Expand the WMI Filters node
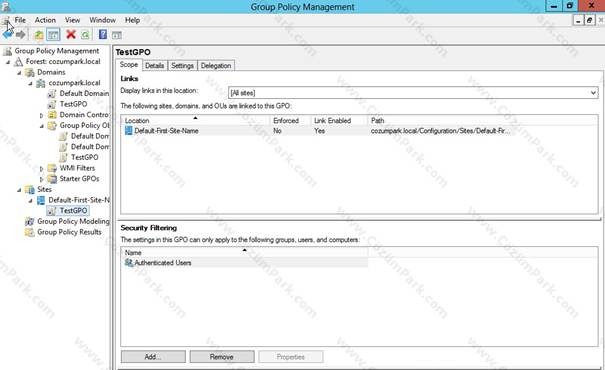Image resolution: width=605 pixels, height=370 pixels. point(42,169)
